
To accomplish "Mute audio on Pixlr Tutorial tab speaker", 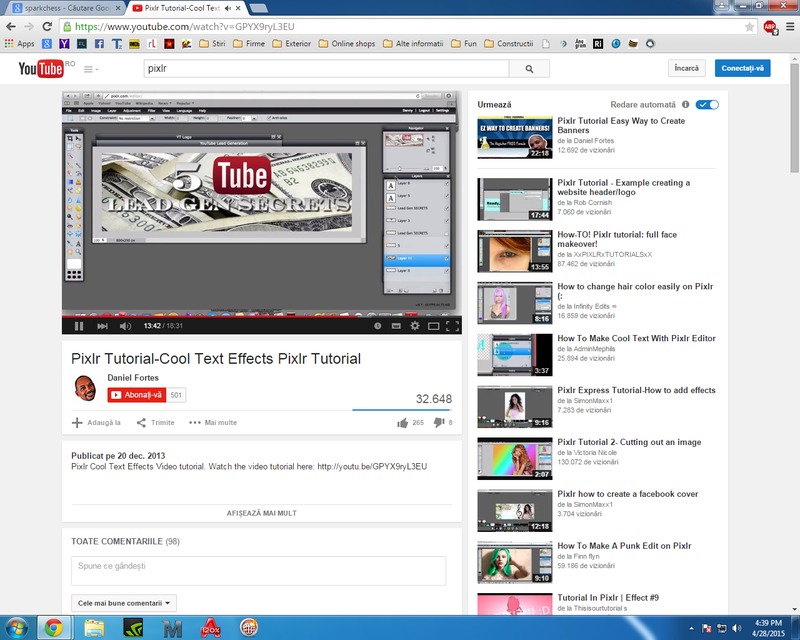I will tap(228, 8).
